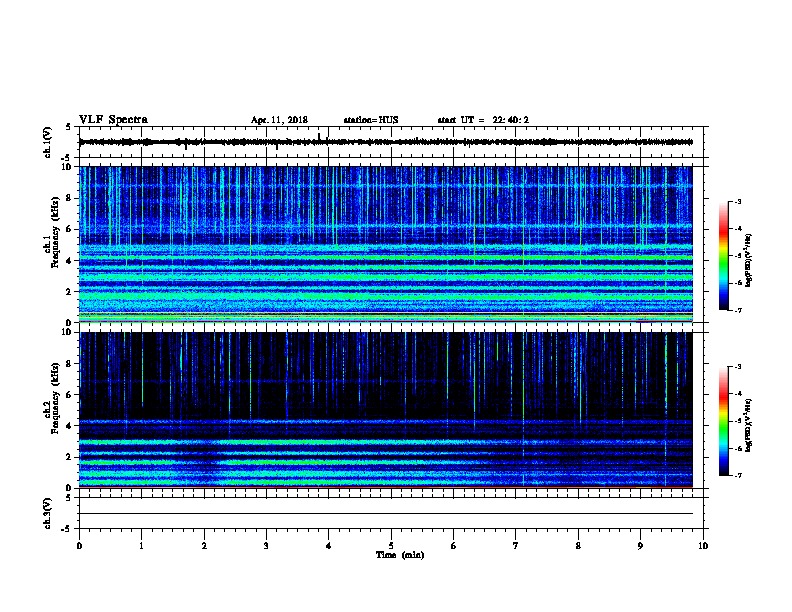This screenshot has height=612, width=792.
Task: Click inside the ch.1 spectrogram panel
Action: (x=386, y=244)
